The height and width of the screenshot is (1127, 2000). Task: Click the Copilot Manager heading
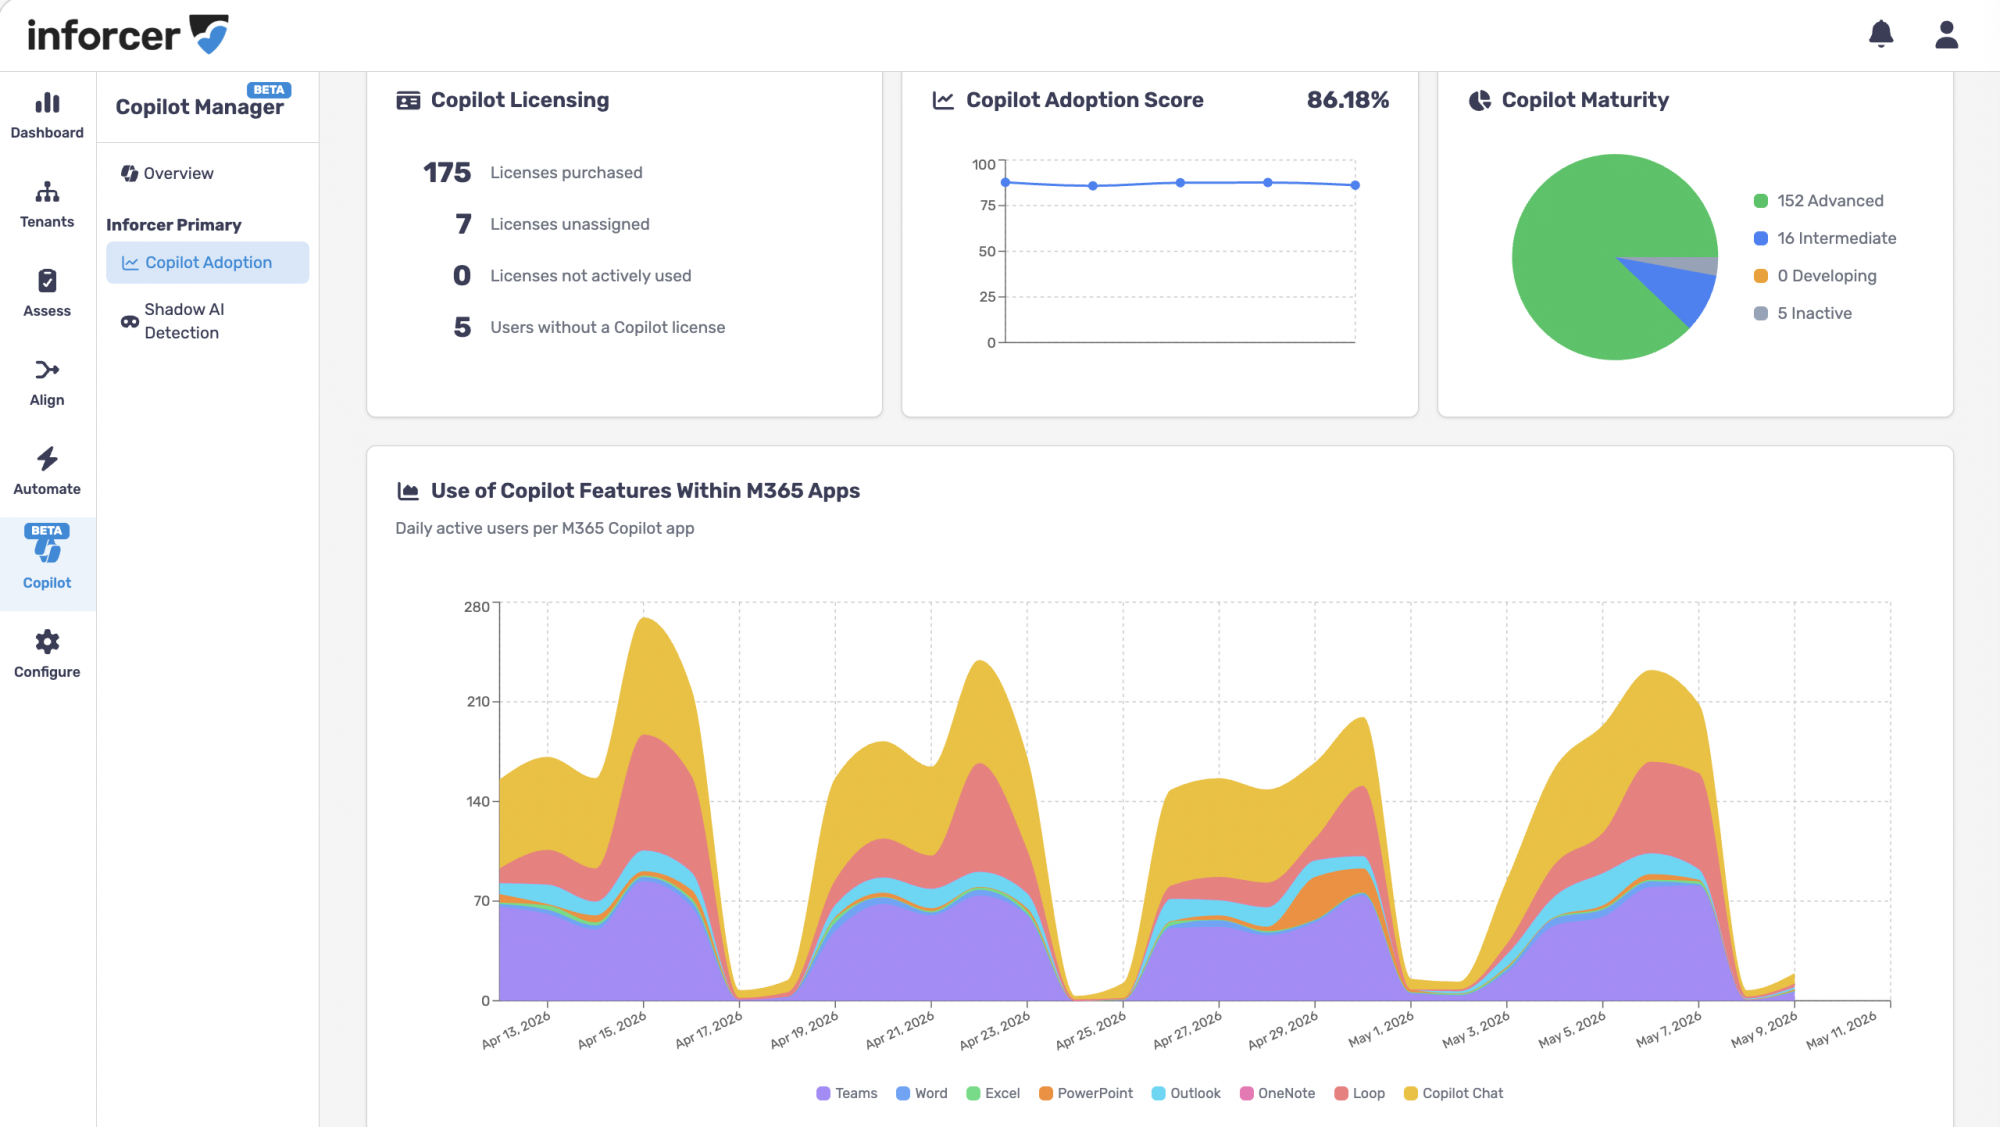coord(199,107)
